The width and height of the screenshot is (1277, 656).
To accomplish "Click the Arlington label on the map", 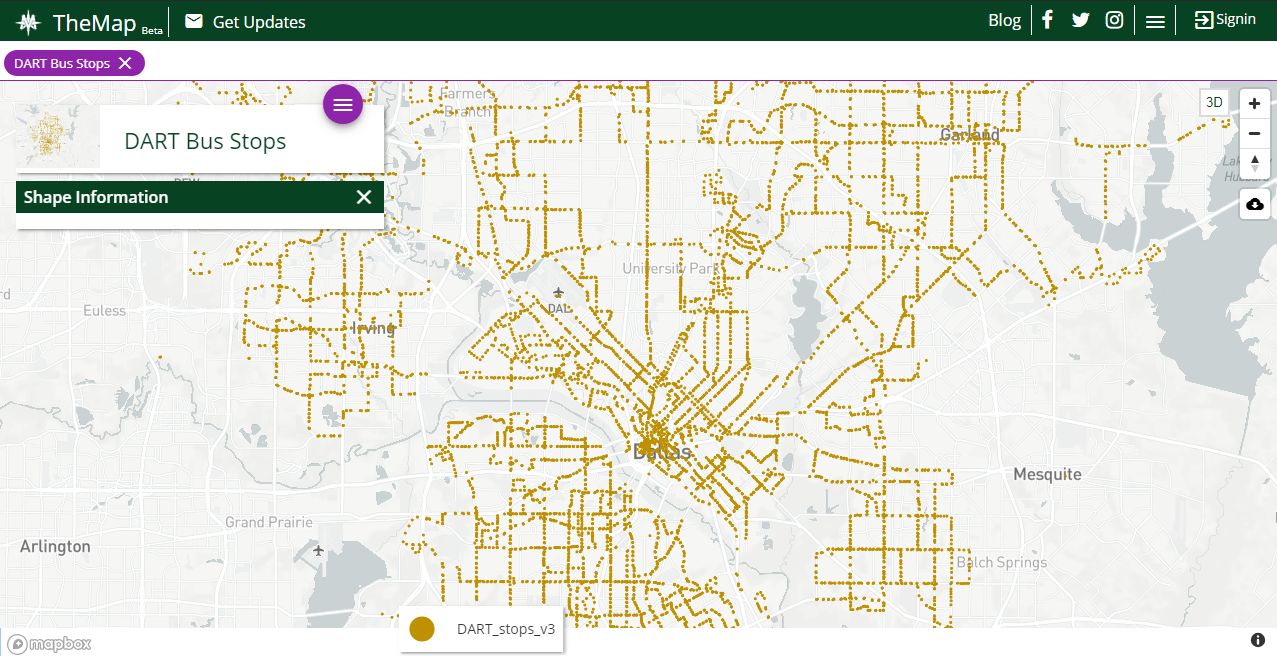I will pyautogui.click(x=55, y=547).
